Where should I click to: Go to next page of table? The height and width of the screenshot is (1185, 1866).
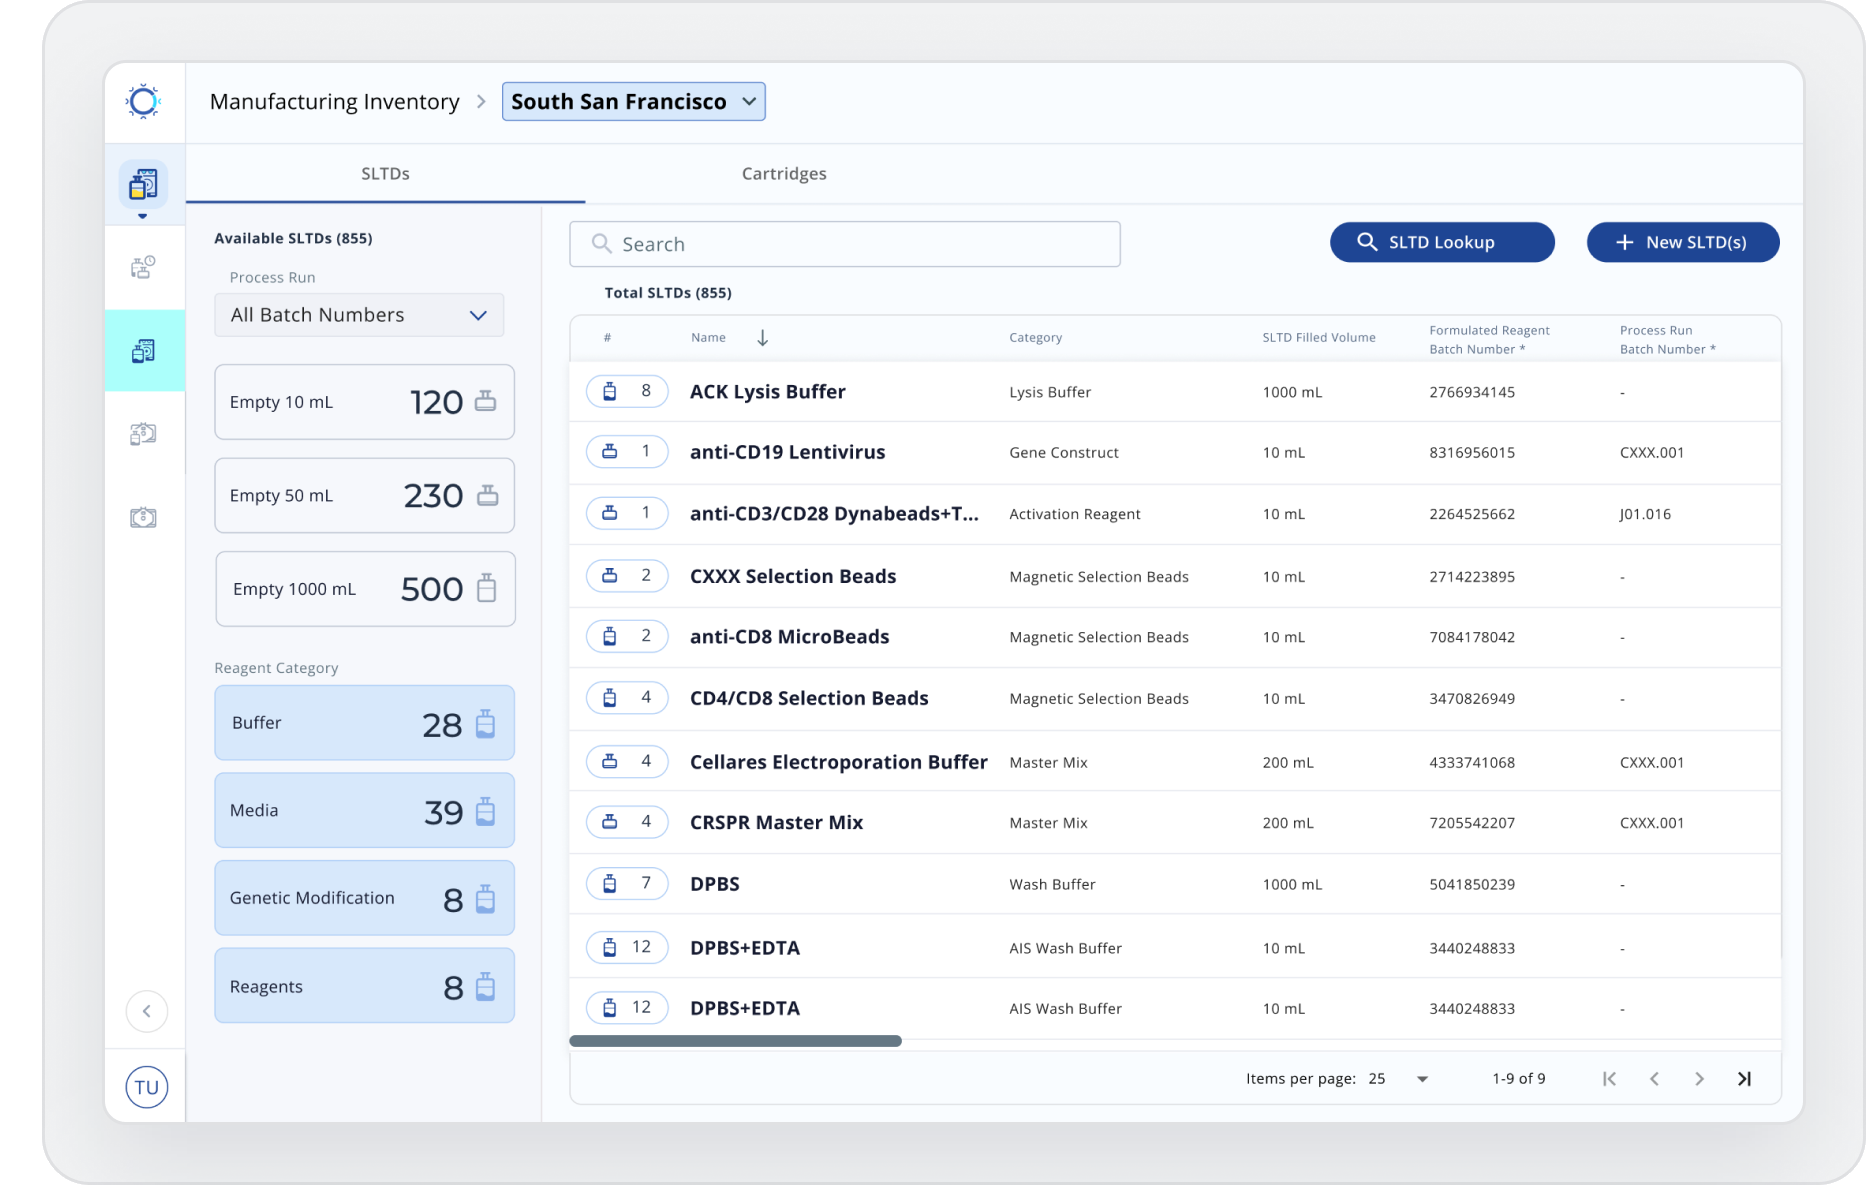pyautogui.click(x=1699, y=1078)
